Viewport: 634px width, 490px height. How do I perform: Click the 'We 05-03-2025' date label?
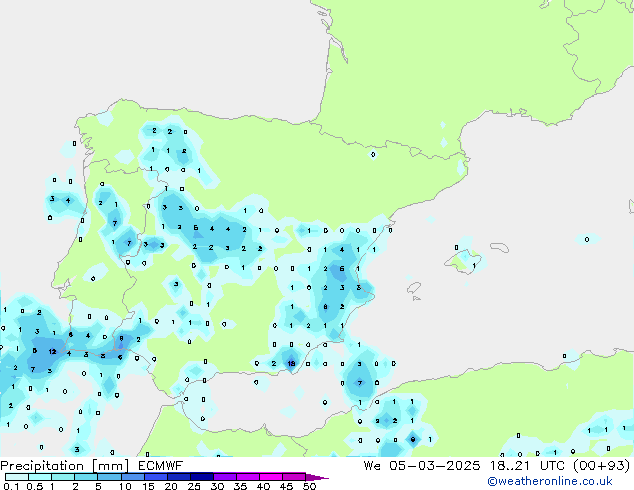click(422, 466)
